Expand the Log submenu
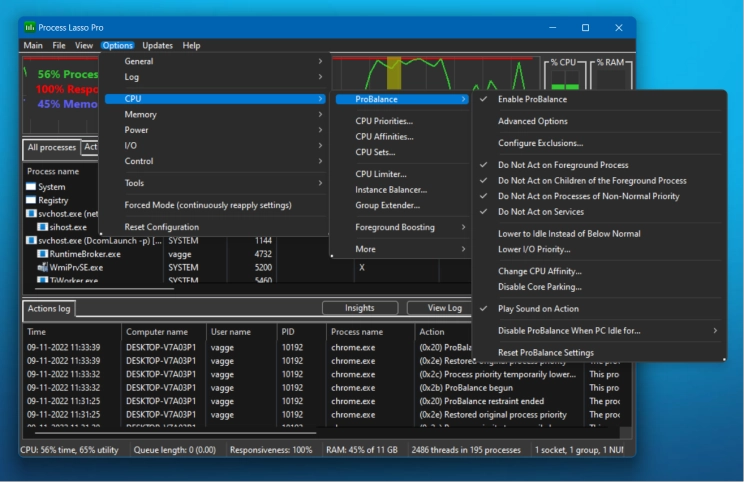 coord(215,77)
